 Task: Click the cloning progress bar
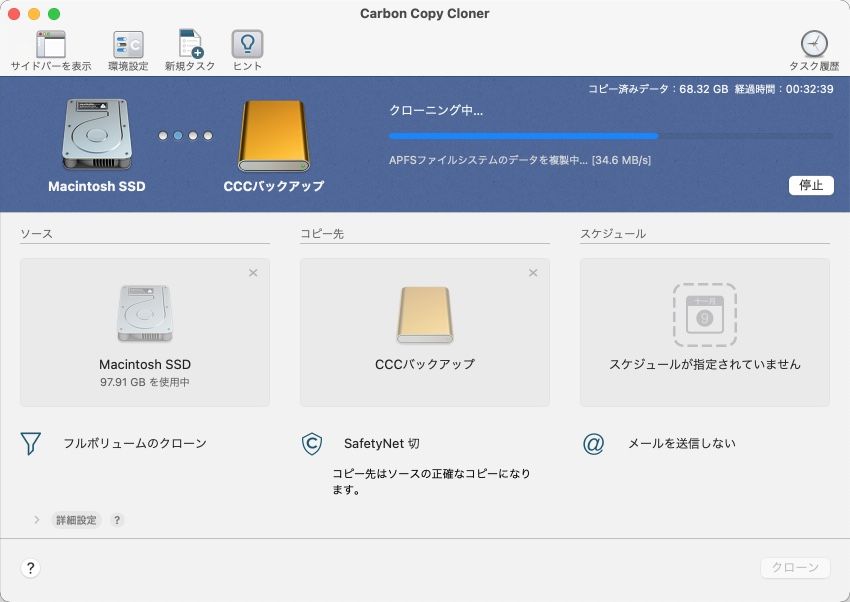coord(611,136)
